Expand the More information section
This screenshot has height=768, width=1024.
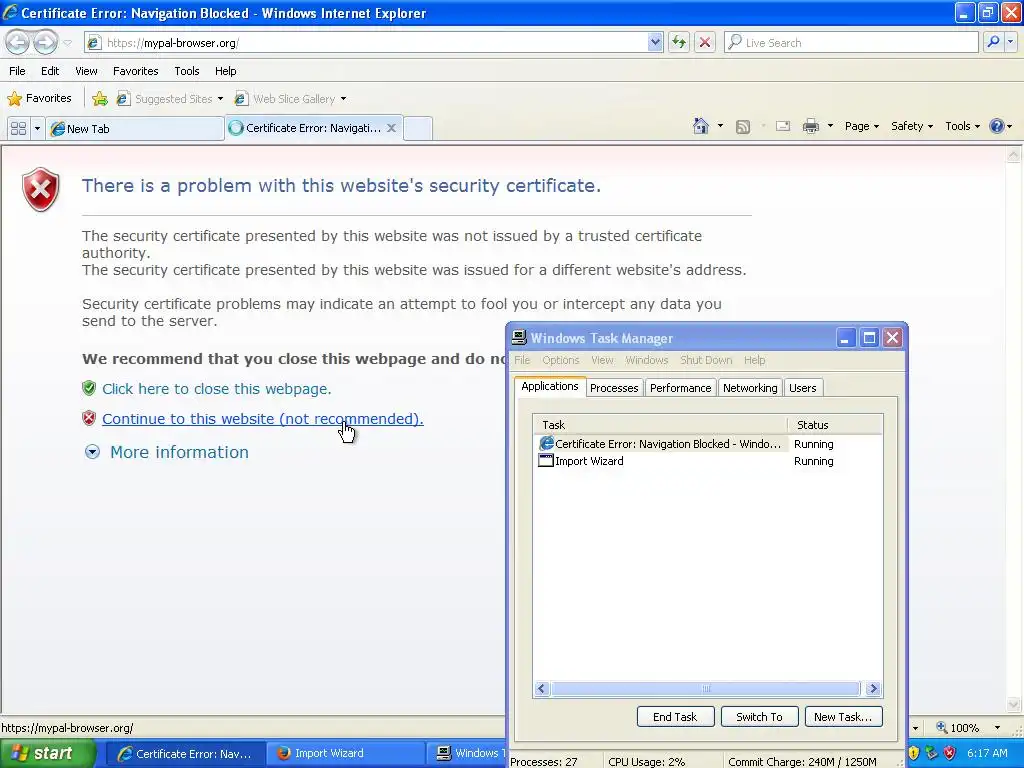click(x=167, y=452)
